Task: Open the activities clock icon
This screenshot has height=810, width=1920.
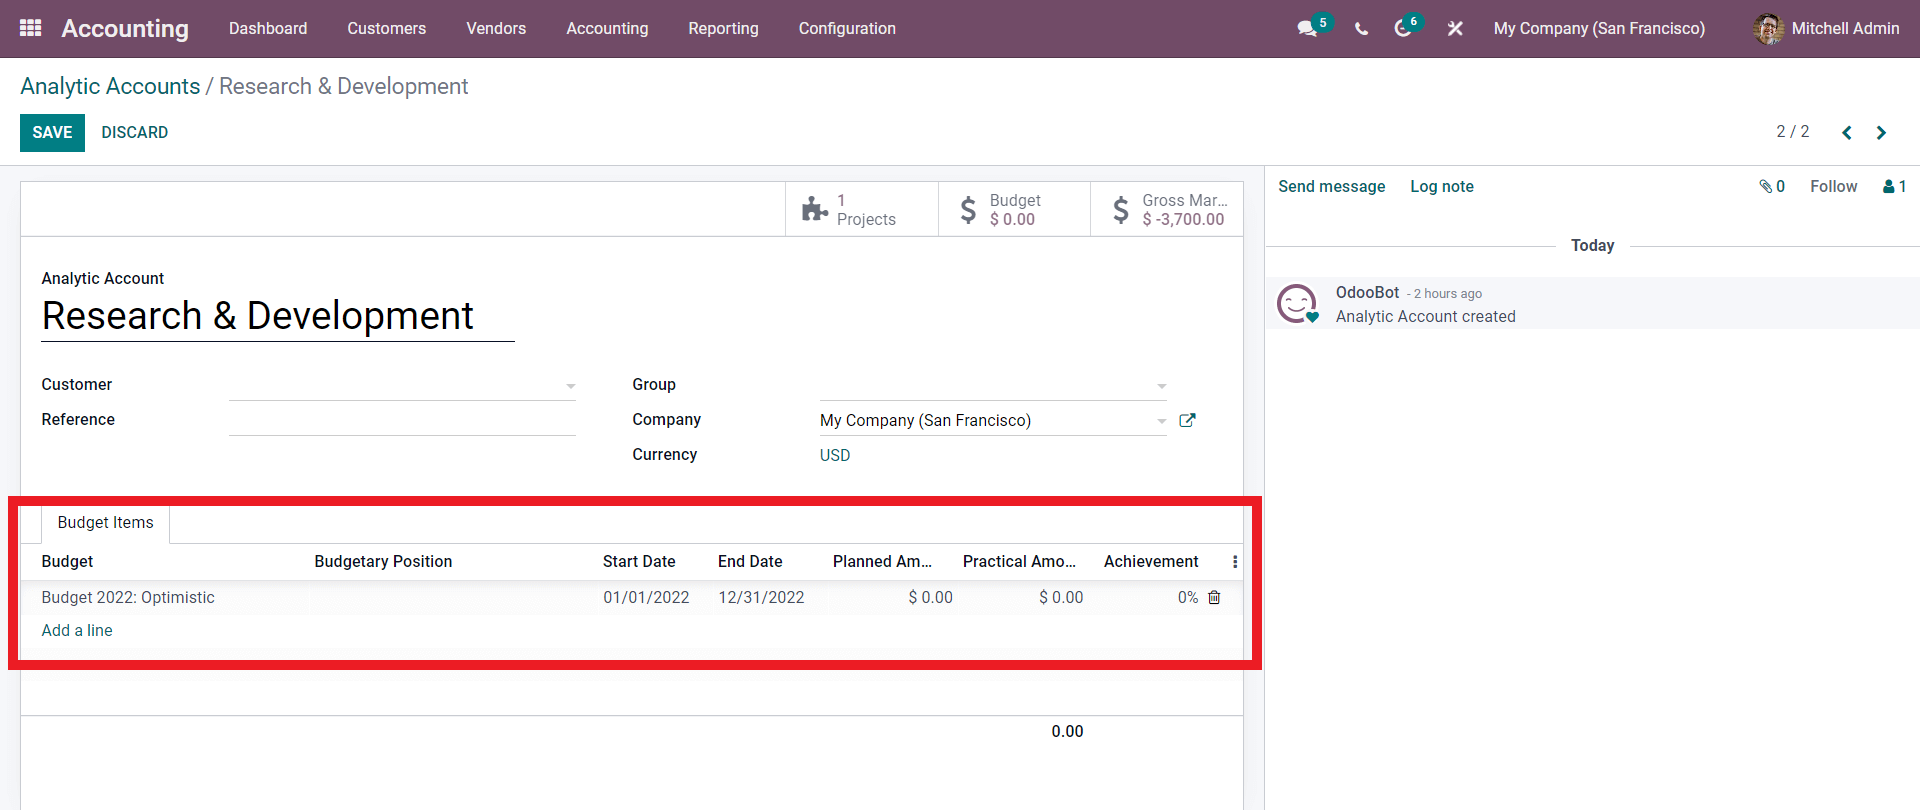Action: pos(1403,29)
